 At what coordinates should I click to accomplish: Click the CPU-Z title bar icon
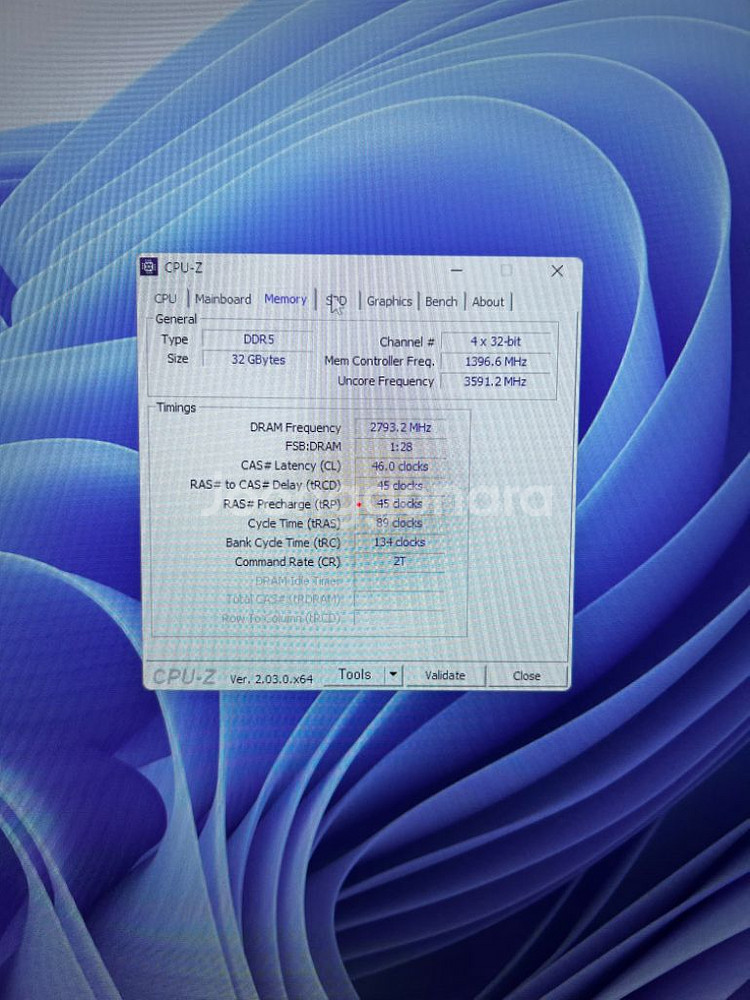(x=149, y=267)
